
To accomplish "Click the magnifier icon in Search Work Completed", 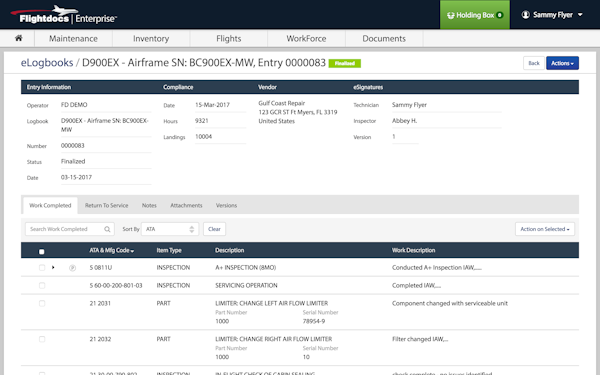I will point(107,229).
